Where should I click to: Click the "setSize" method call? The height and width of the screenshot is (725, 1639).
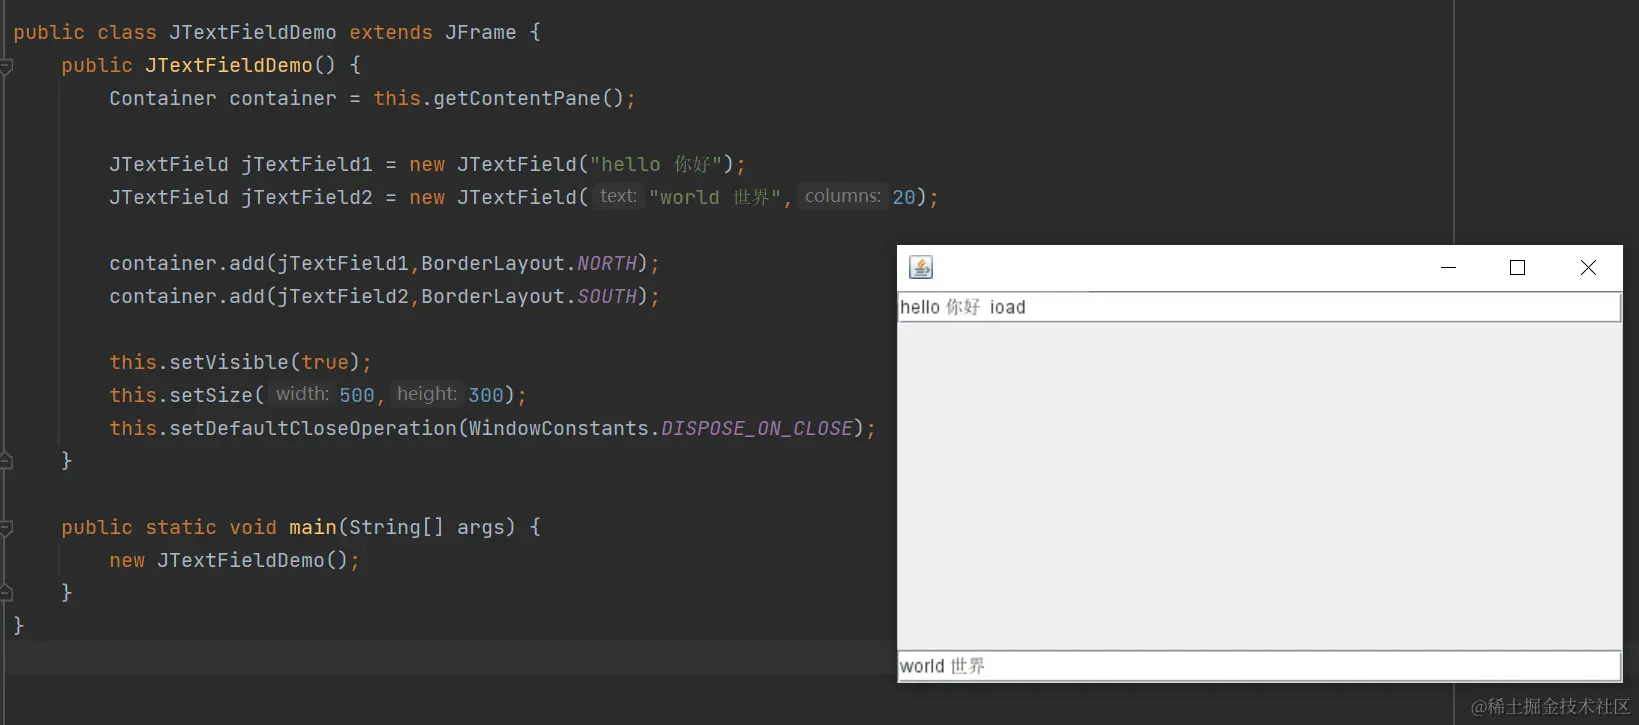coord(211,395)
